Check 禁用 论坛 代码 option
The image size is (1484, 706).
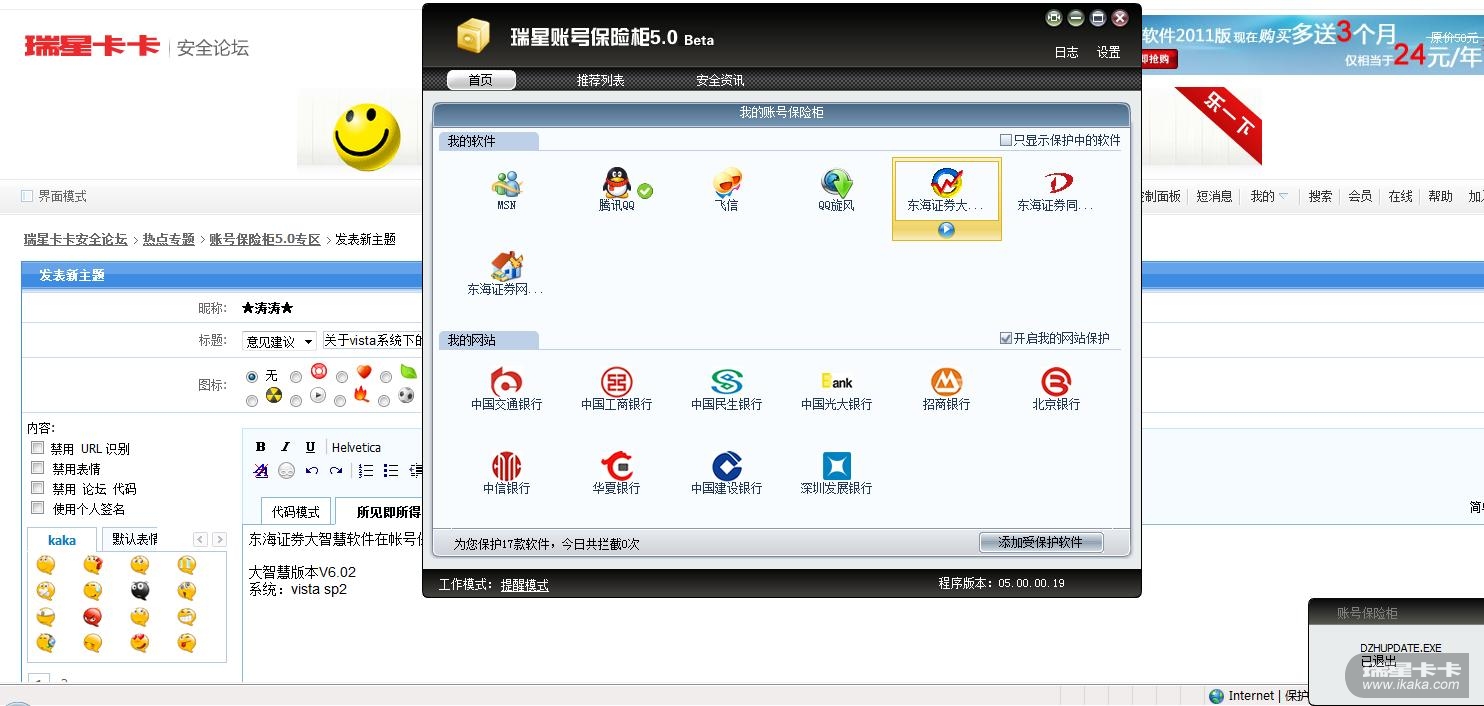coord(37,488)
